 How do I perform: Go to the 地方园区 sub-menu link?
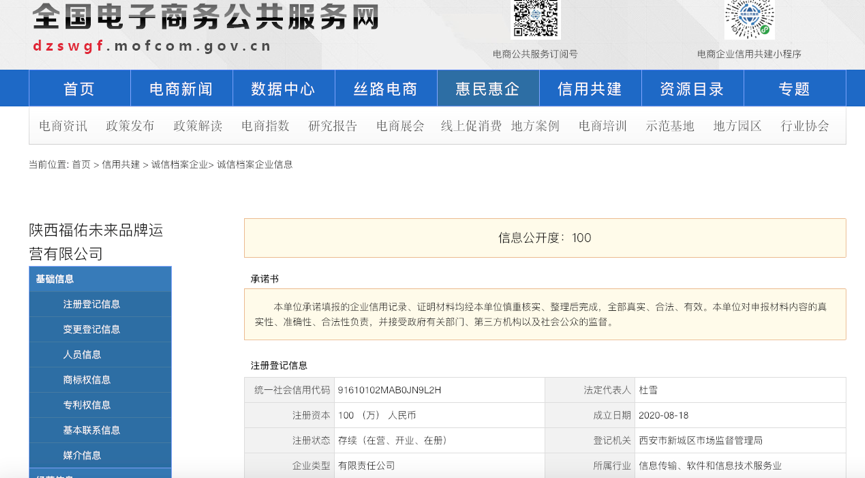coord(738,126)
